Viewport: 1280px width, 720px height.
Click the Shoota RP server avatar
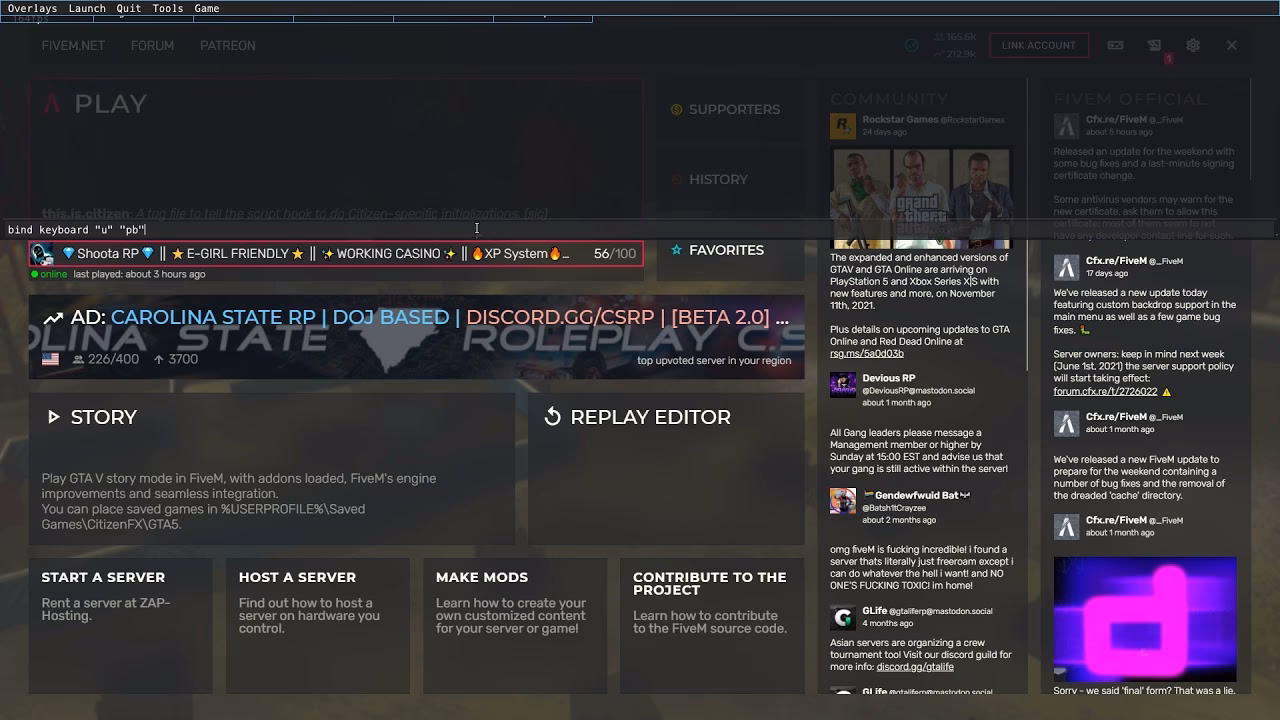point(42,254)
